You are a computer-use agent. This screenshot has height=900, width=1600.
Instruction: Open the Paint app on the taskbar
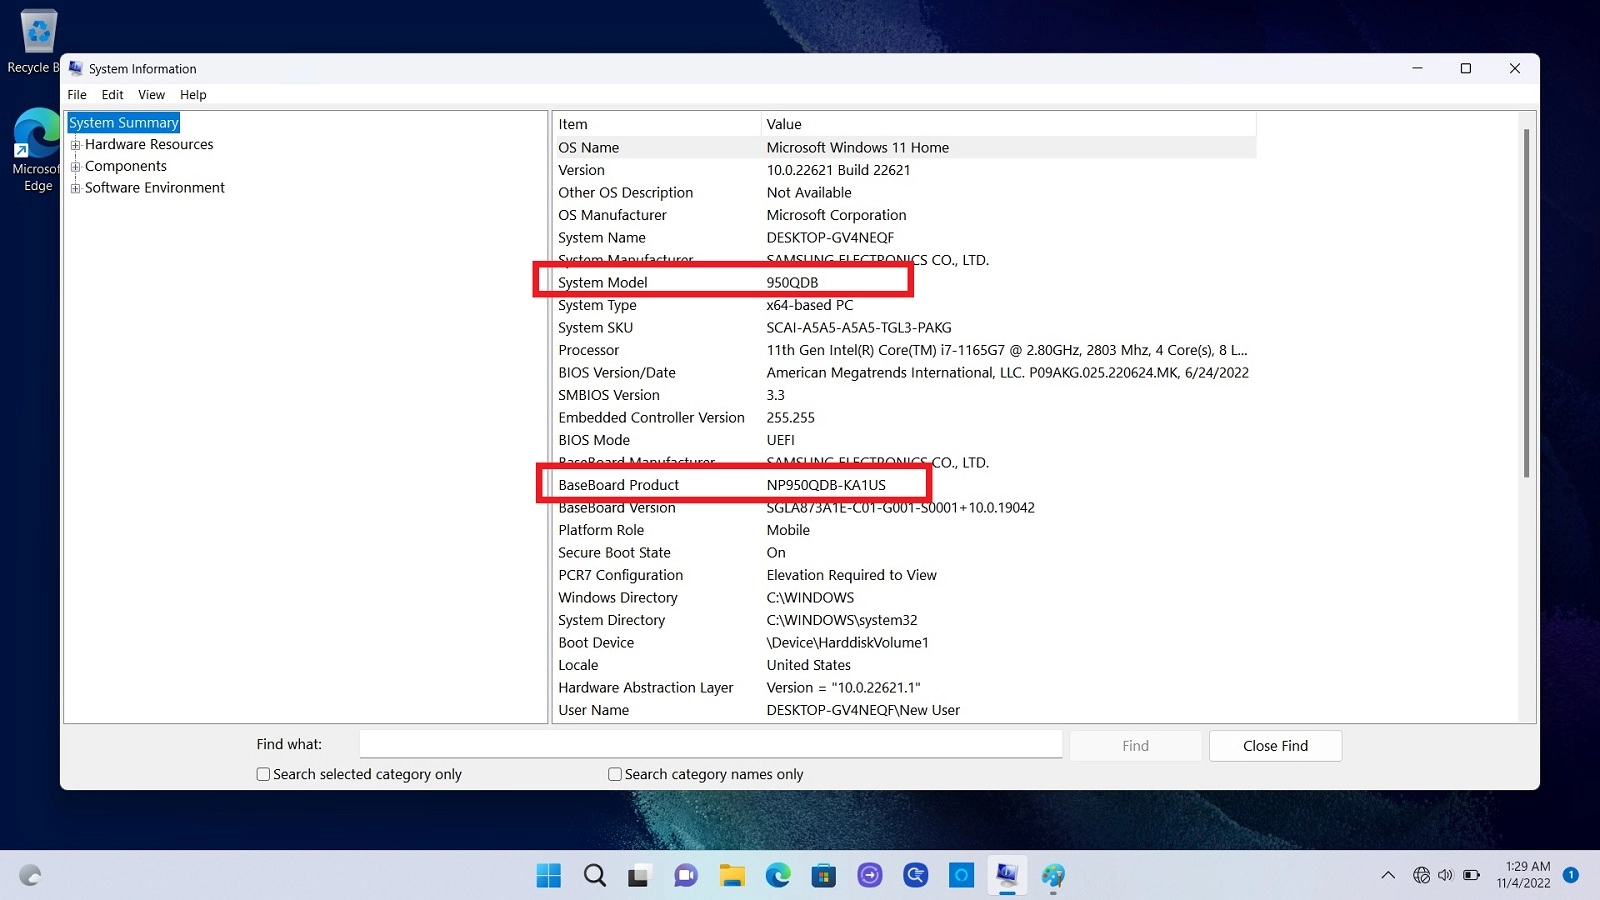[x=1053, y=876]
